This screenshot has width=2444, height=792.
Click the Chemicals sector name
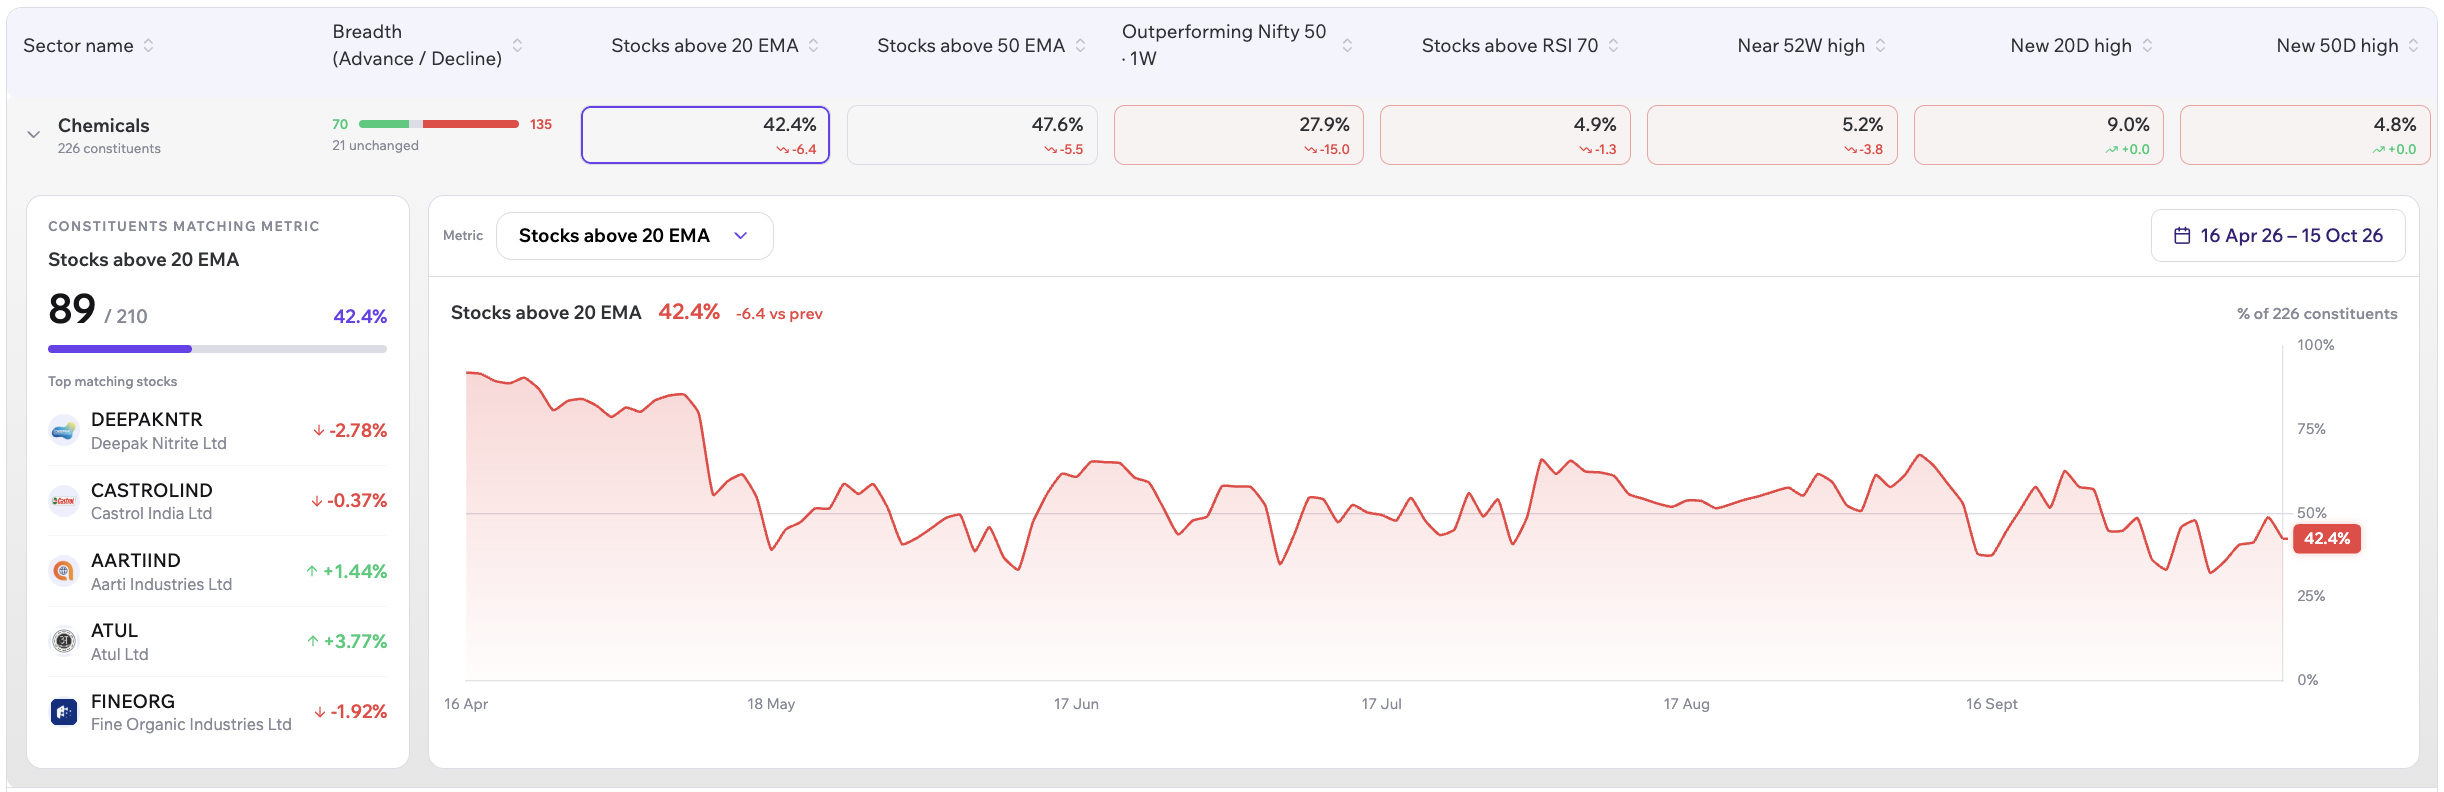point(104,125)
